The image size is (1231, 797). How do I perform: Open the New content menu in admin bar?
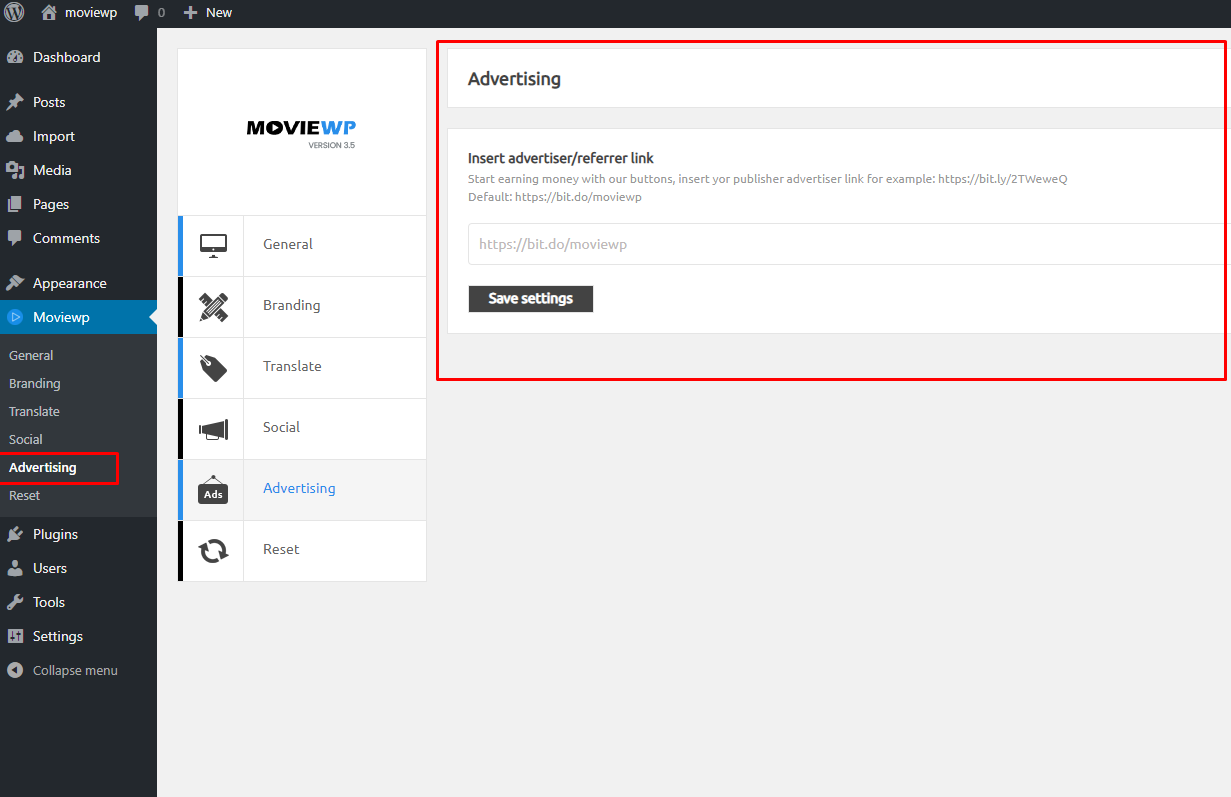tap(208, 13)
